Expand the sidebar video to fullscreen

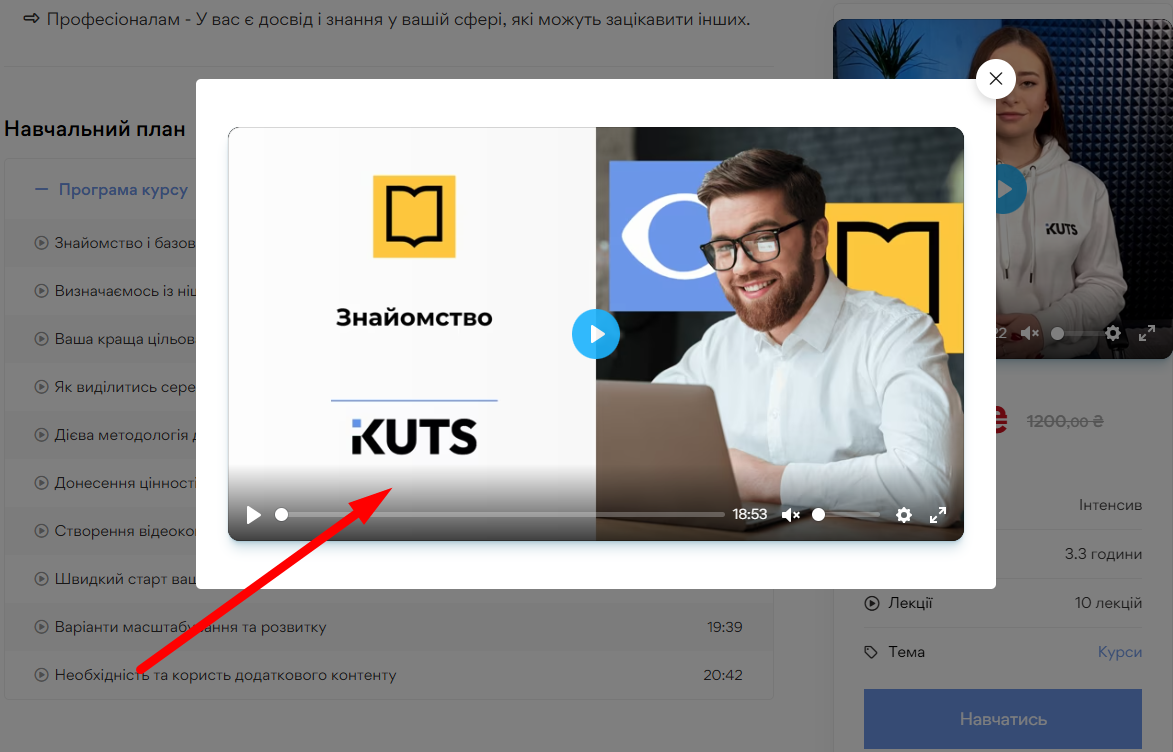pyautogui.click(x=1147, y=333)
